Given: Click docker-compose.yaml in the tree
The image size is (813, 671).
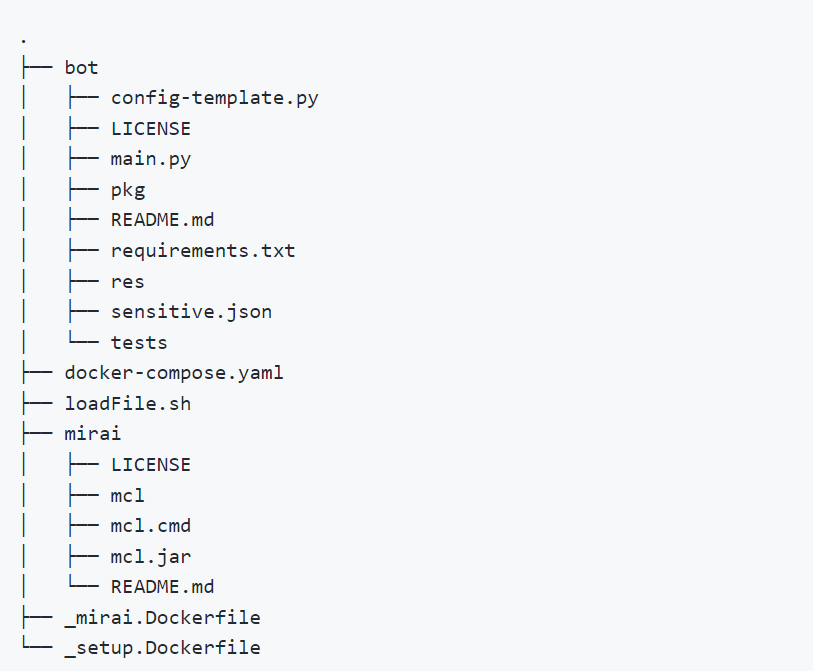Looking at the screenshot, I should click(x=174, y=373).
